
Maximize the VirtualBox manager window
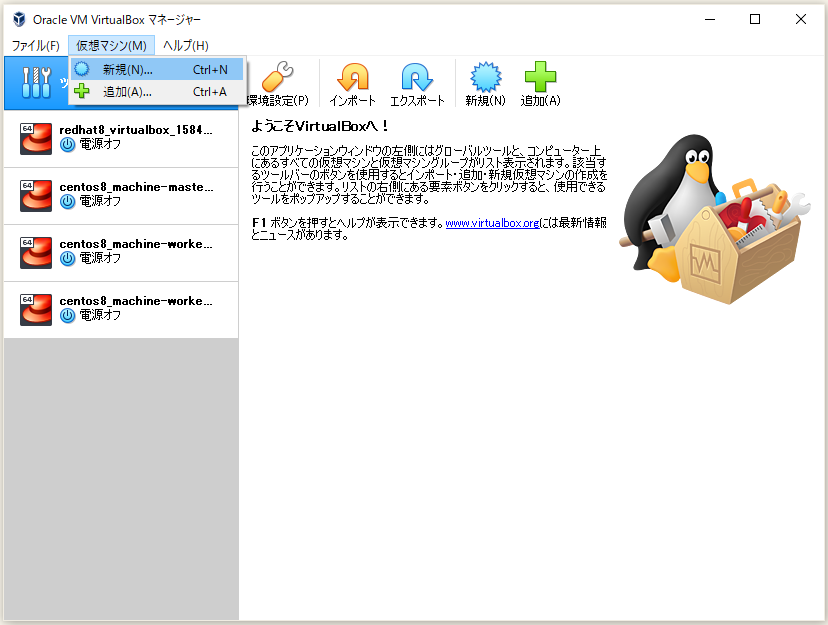click(755, 20)
